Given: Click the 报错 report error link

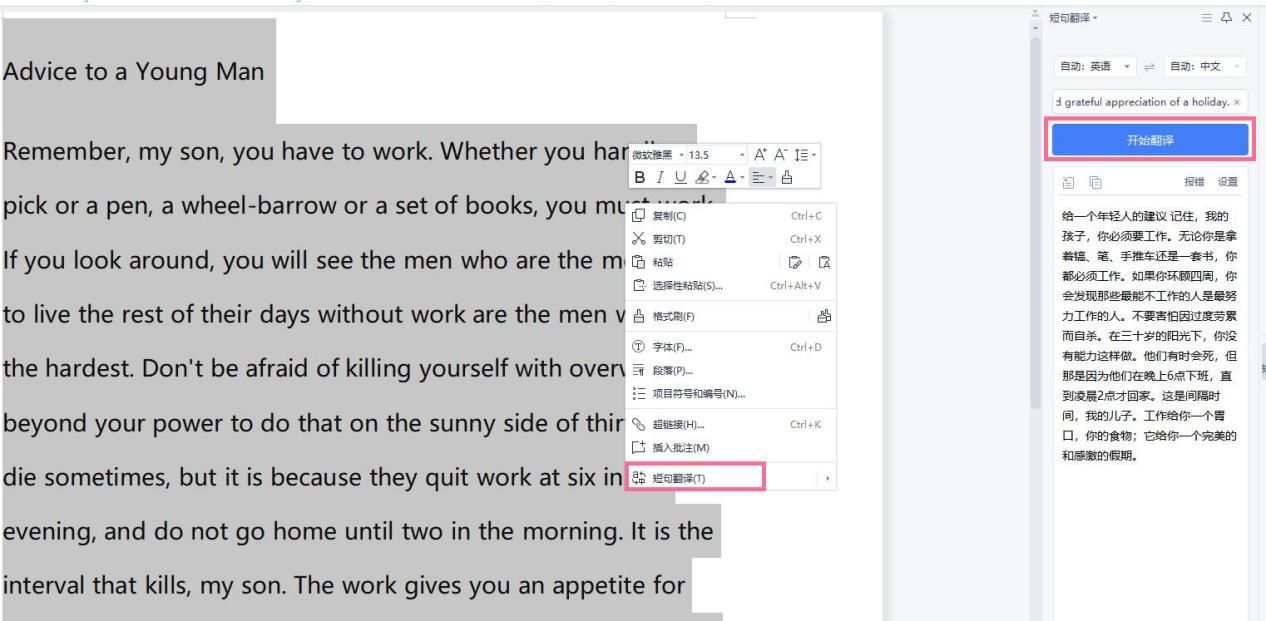Looking at the screenshot, I should point(1196,182).
